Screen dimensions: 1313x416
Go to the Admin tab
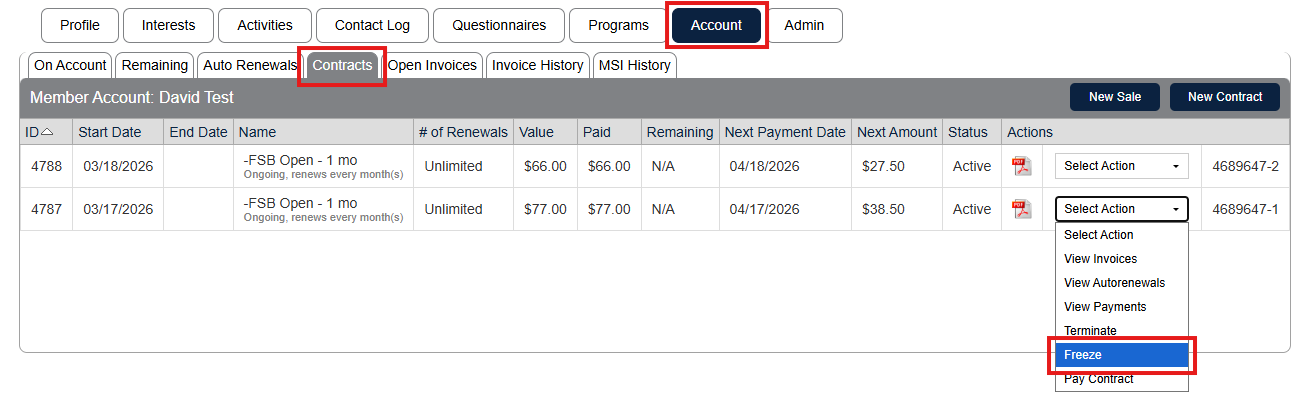(804, 26)
